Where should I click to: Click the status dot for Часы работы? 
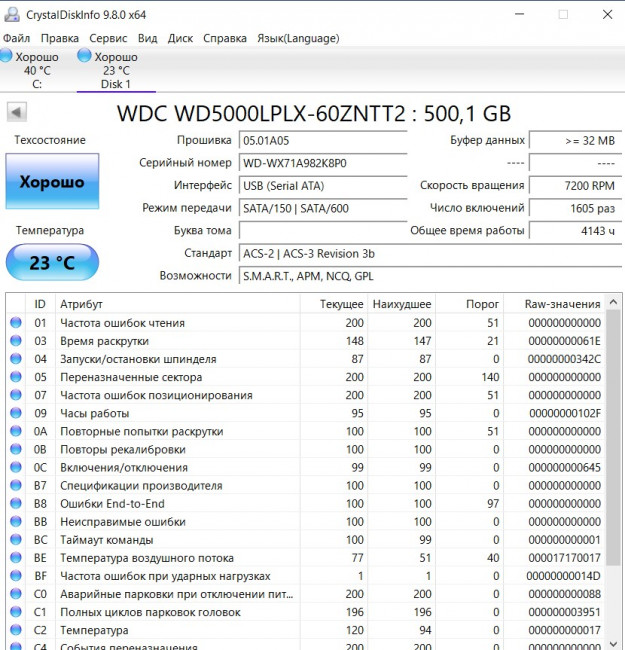[16, 413]
